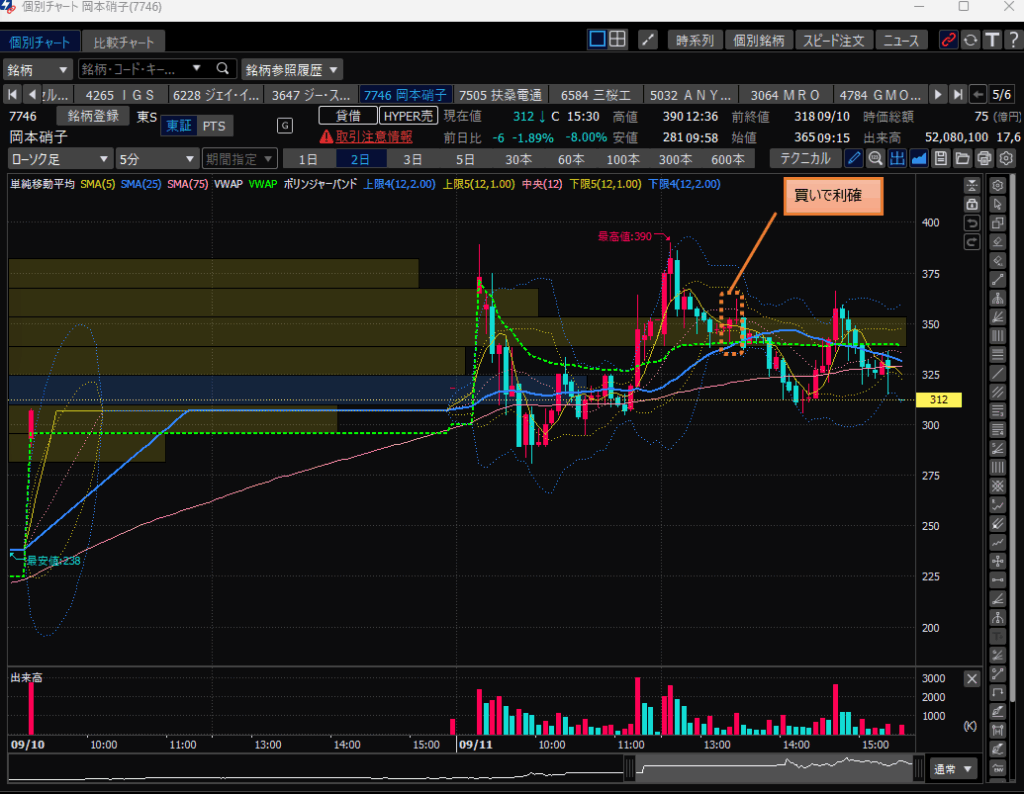The height and width of the screenshot is (794, 1024).
Task: Click the magnifier zoom icon beside テクニカル
Action: [875, 158]
